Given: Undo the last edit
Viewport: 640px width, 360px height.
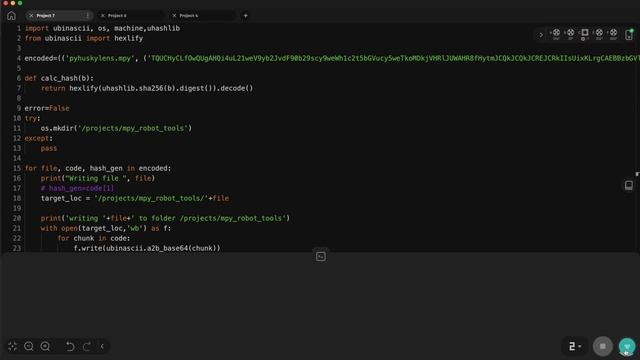Looking at the screenshot, I should point(70,346).
